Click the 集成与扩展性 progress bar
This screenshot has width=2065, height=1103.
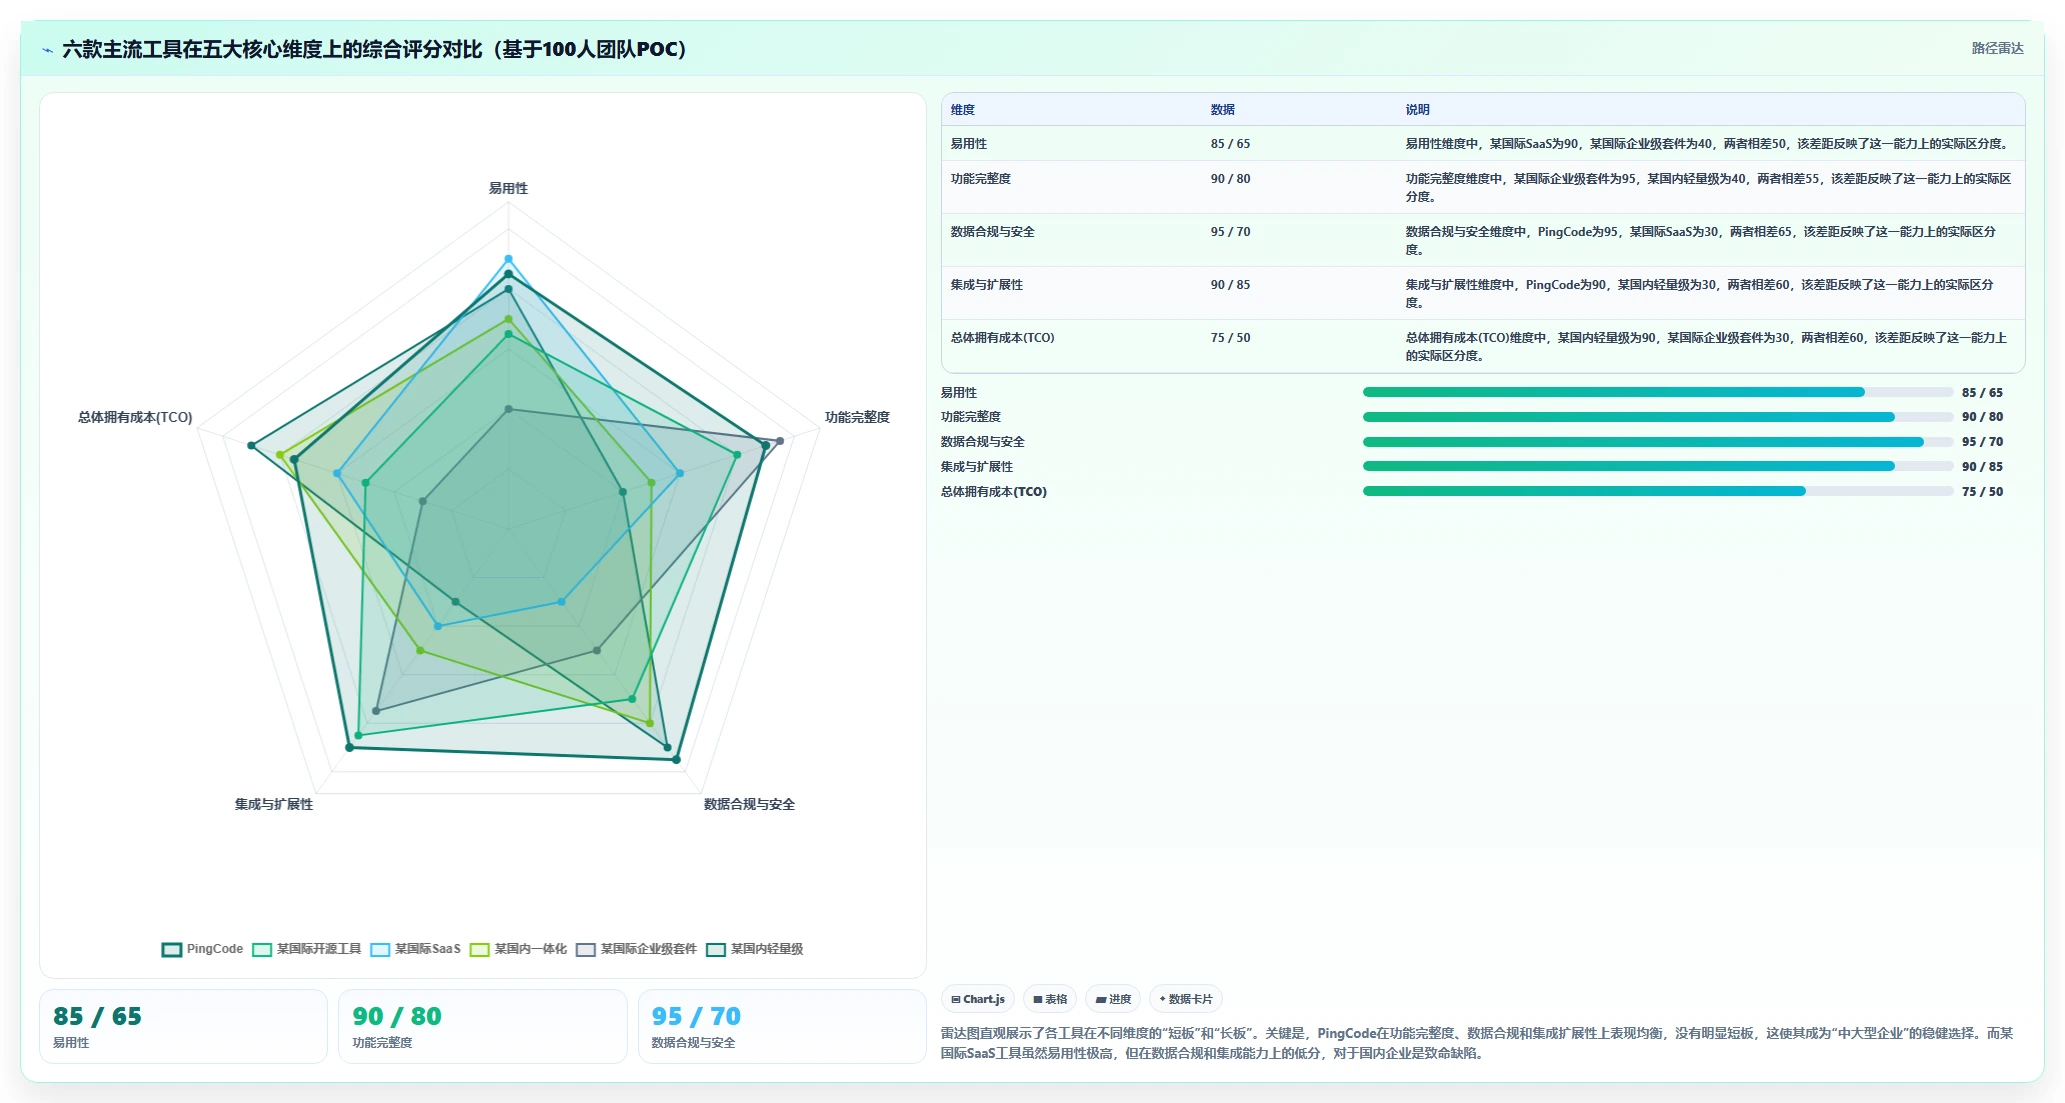1657,466
